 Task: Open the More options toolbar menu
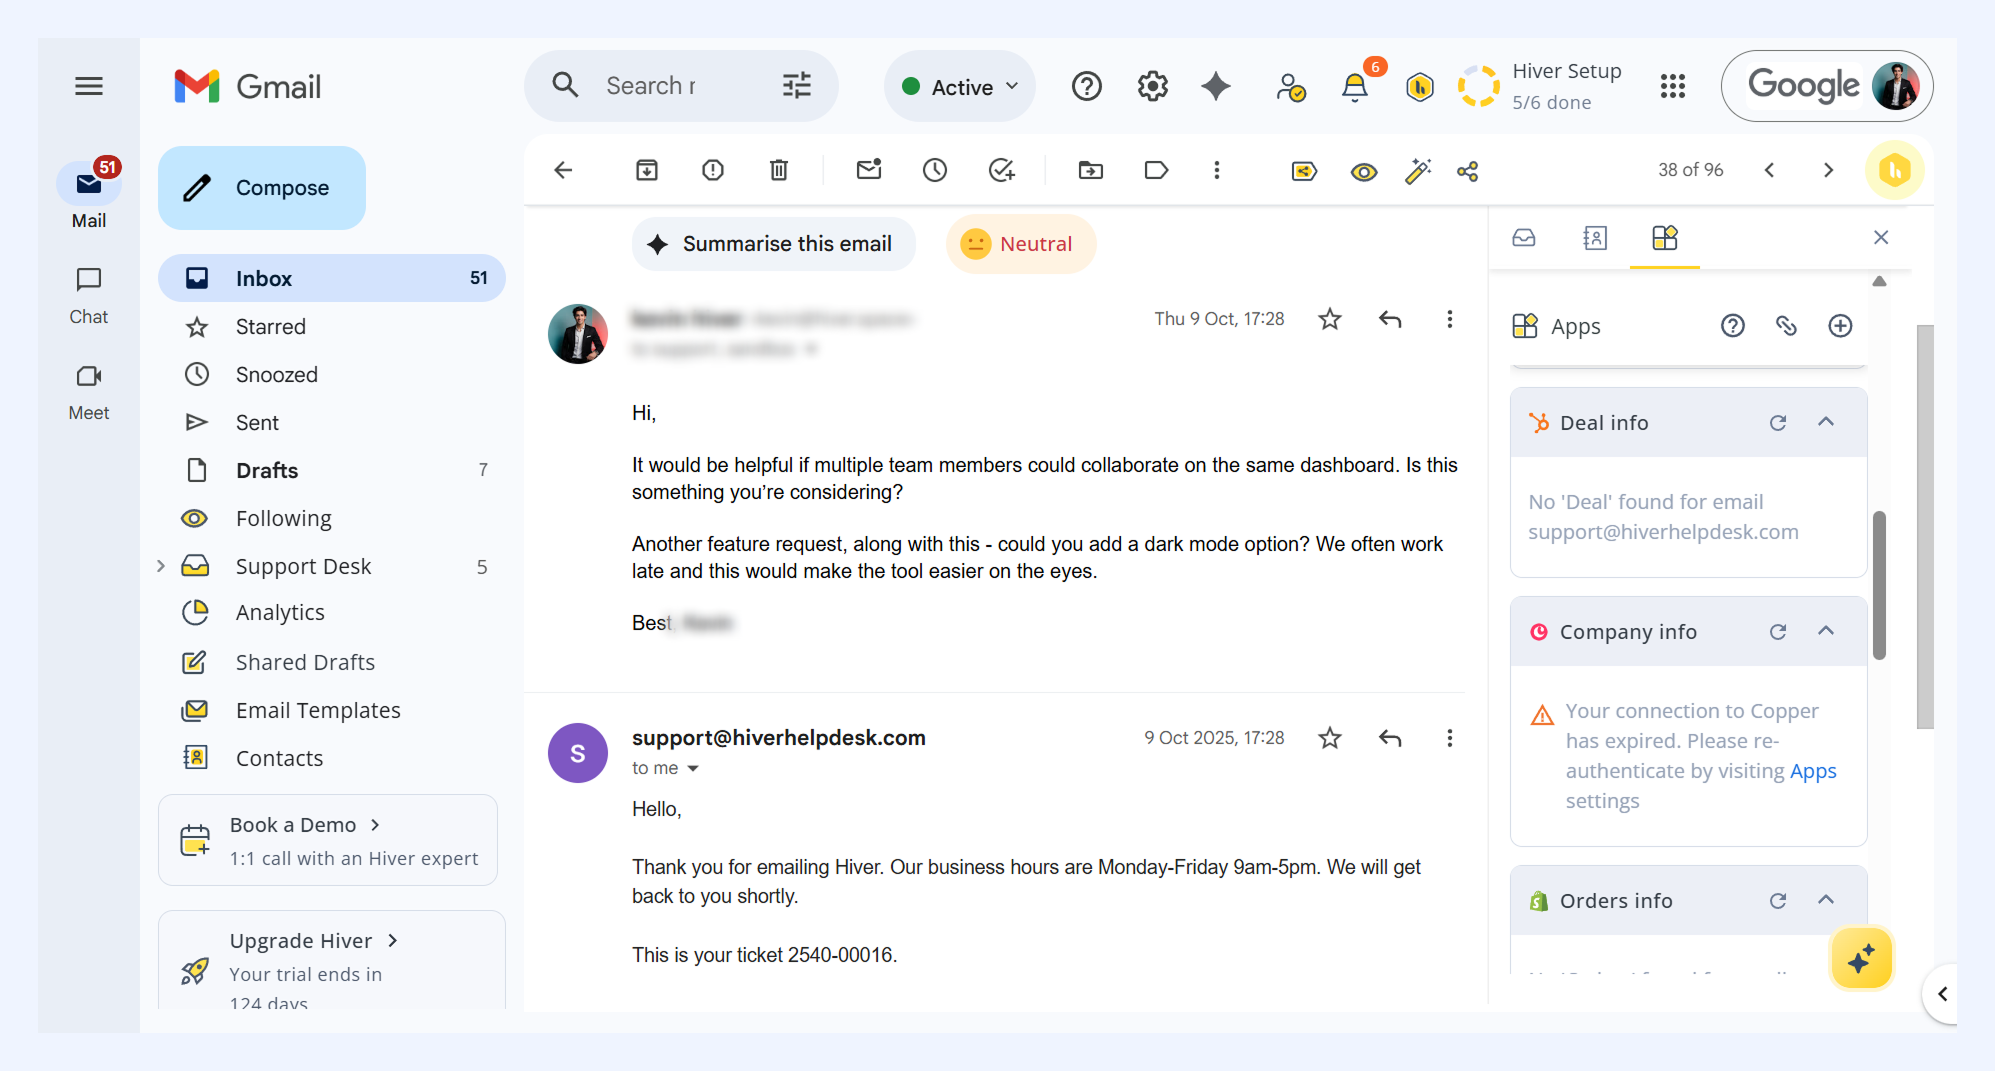[1217, 170]
